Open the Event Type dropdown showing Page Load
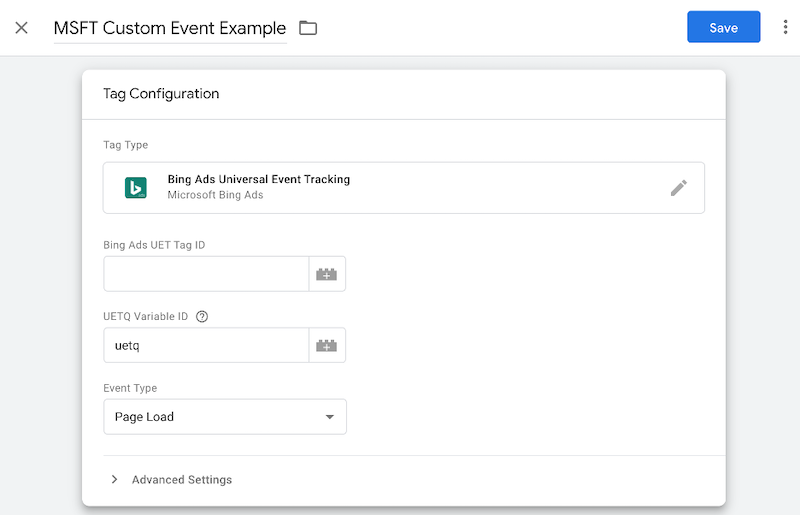 tap(225, 417)
